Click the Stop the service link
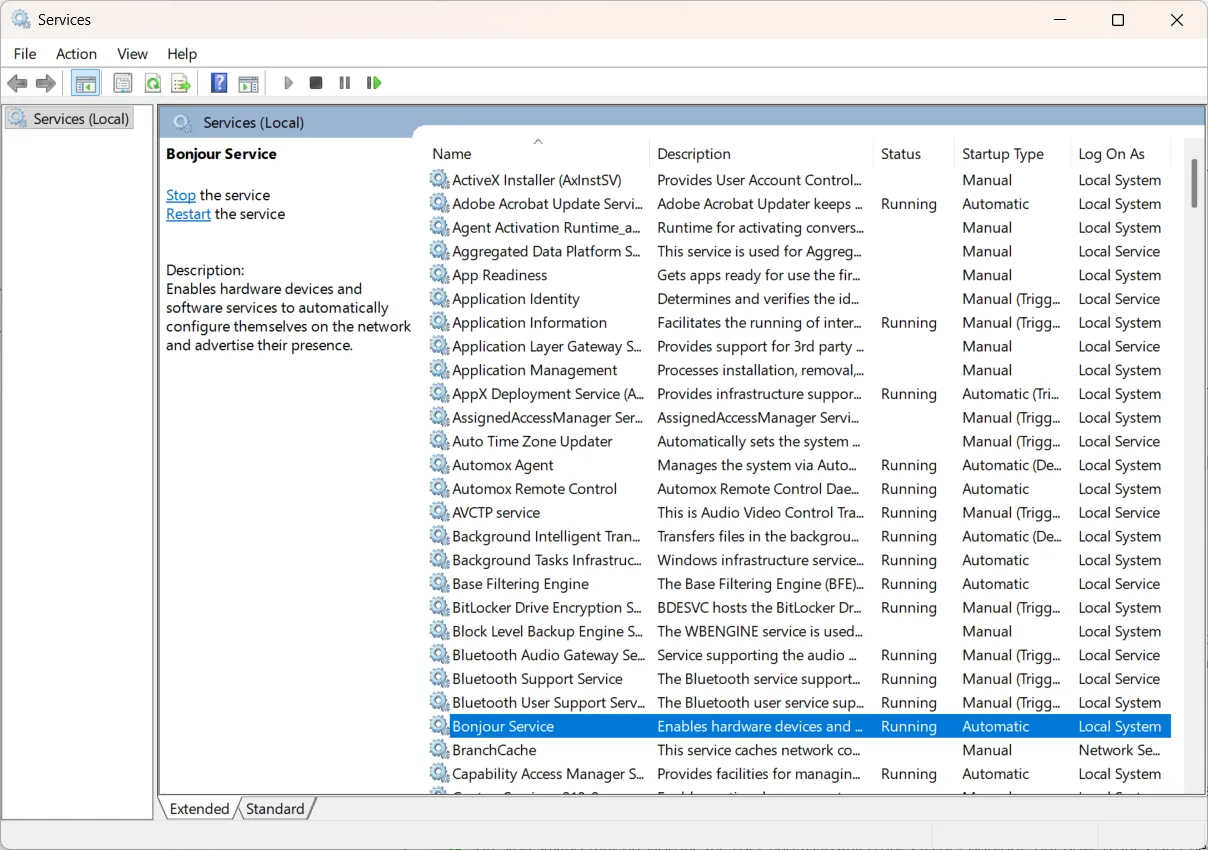 (181, 195)
